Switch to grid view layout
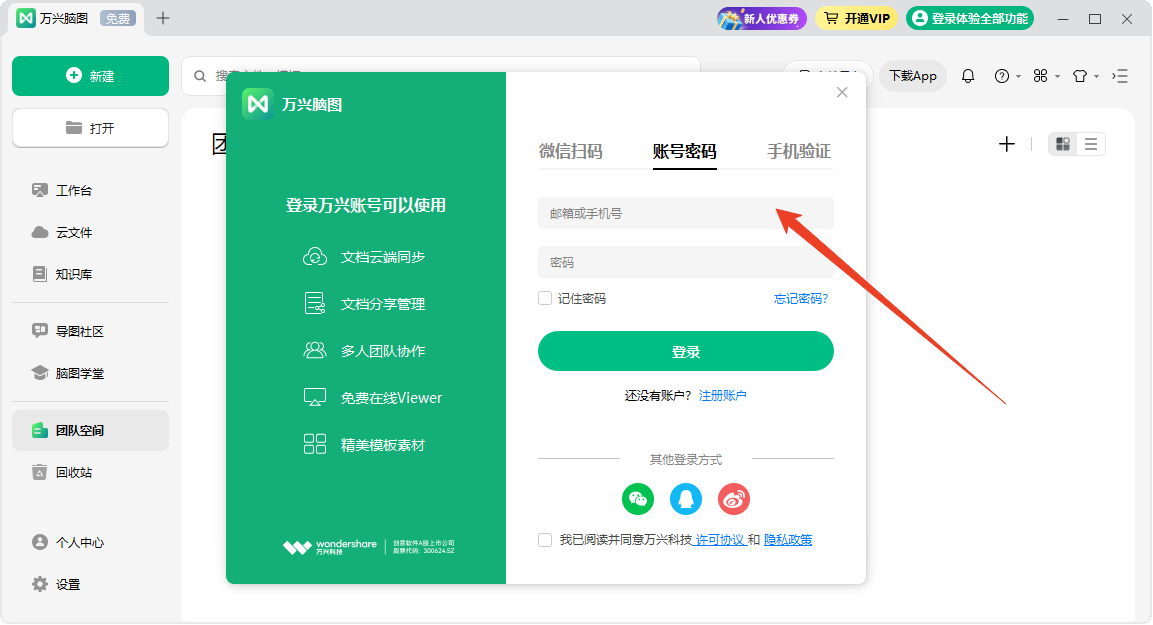The width and height of the screenshot is (1153, 625). 1063,144
